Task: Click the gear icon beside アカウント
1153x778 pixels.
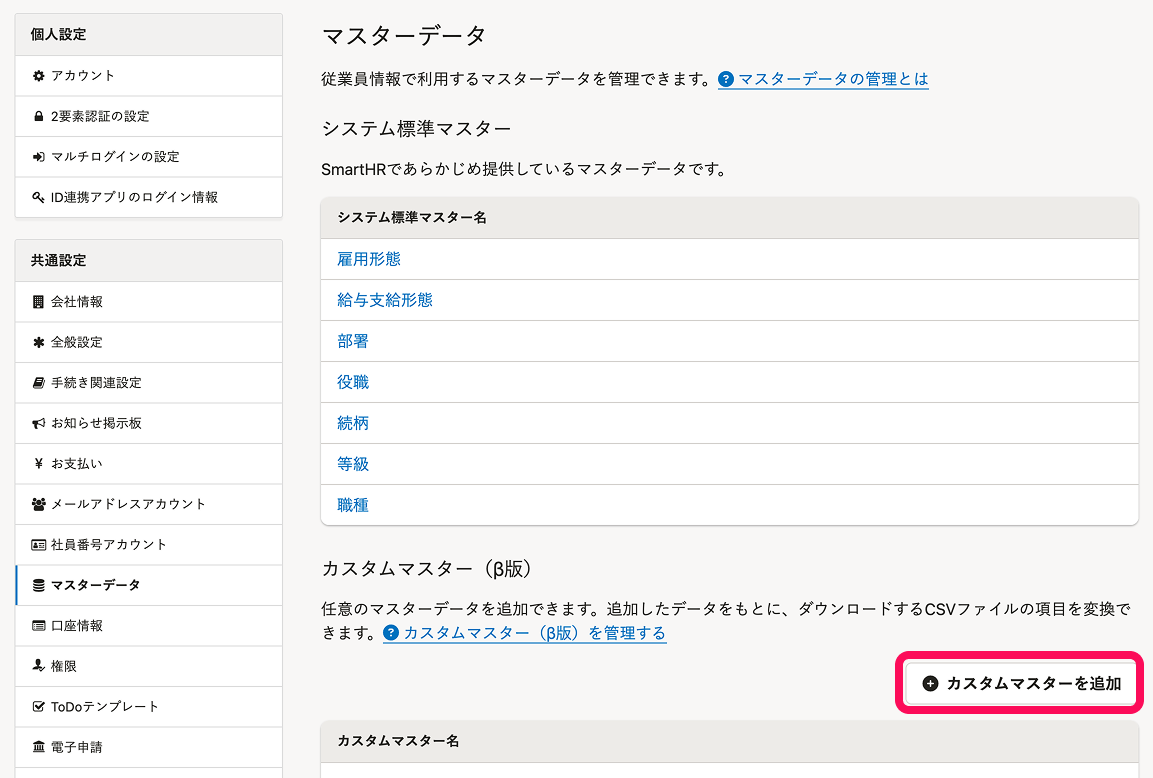Action: click(39, 76)
